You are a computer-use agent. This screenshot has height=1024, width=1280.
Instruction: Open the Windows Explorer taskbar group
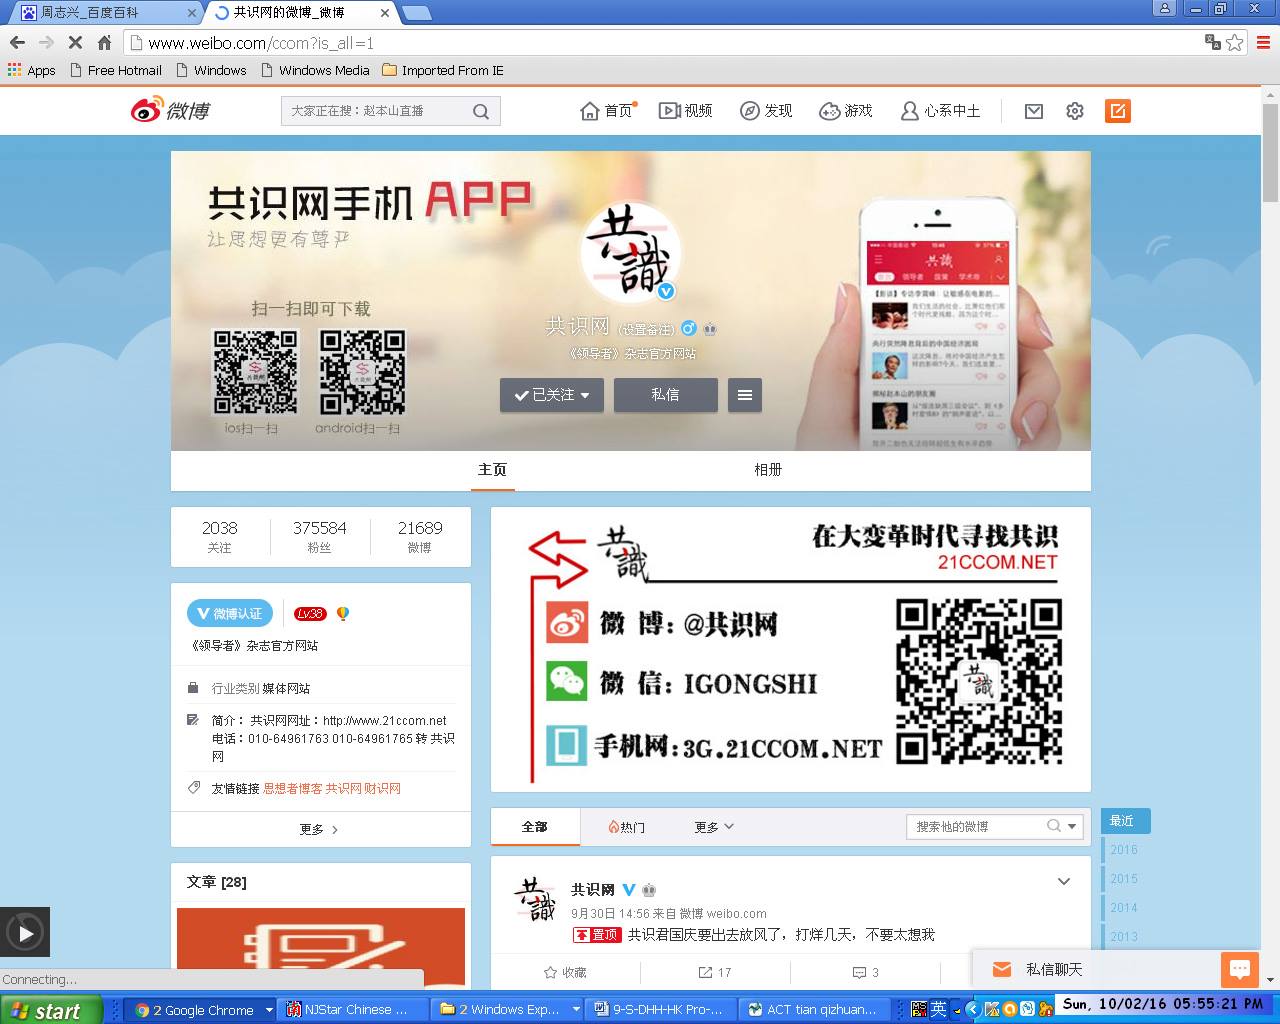coord(506,1010)
